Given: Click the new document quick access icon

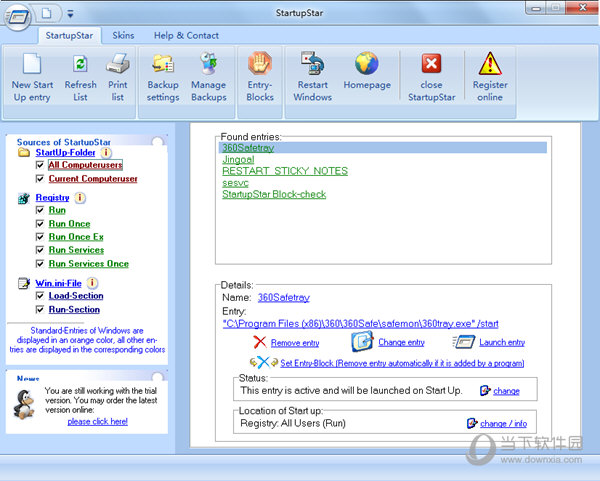Looking at the screenshot, I should [47, 14].
